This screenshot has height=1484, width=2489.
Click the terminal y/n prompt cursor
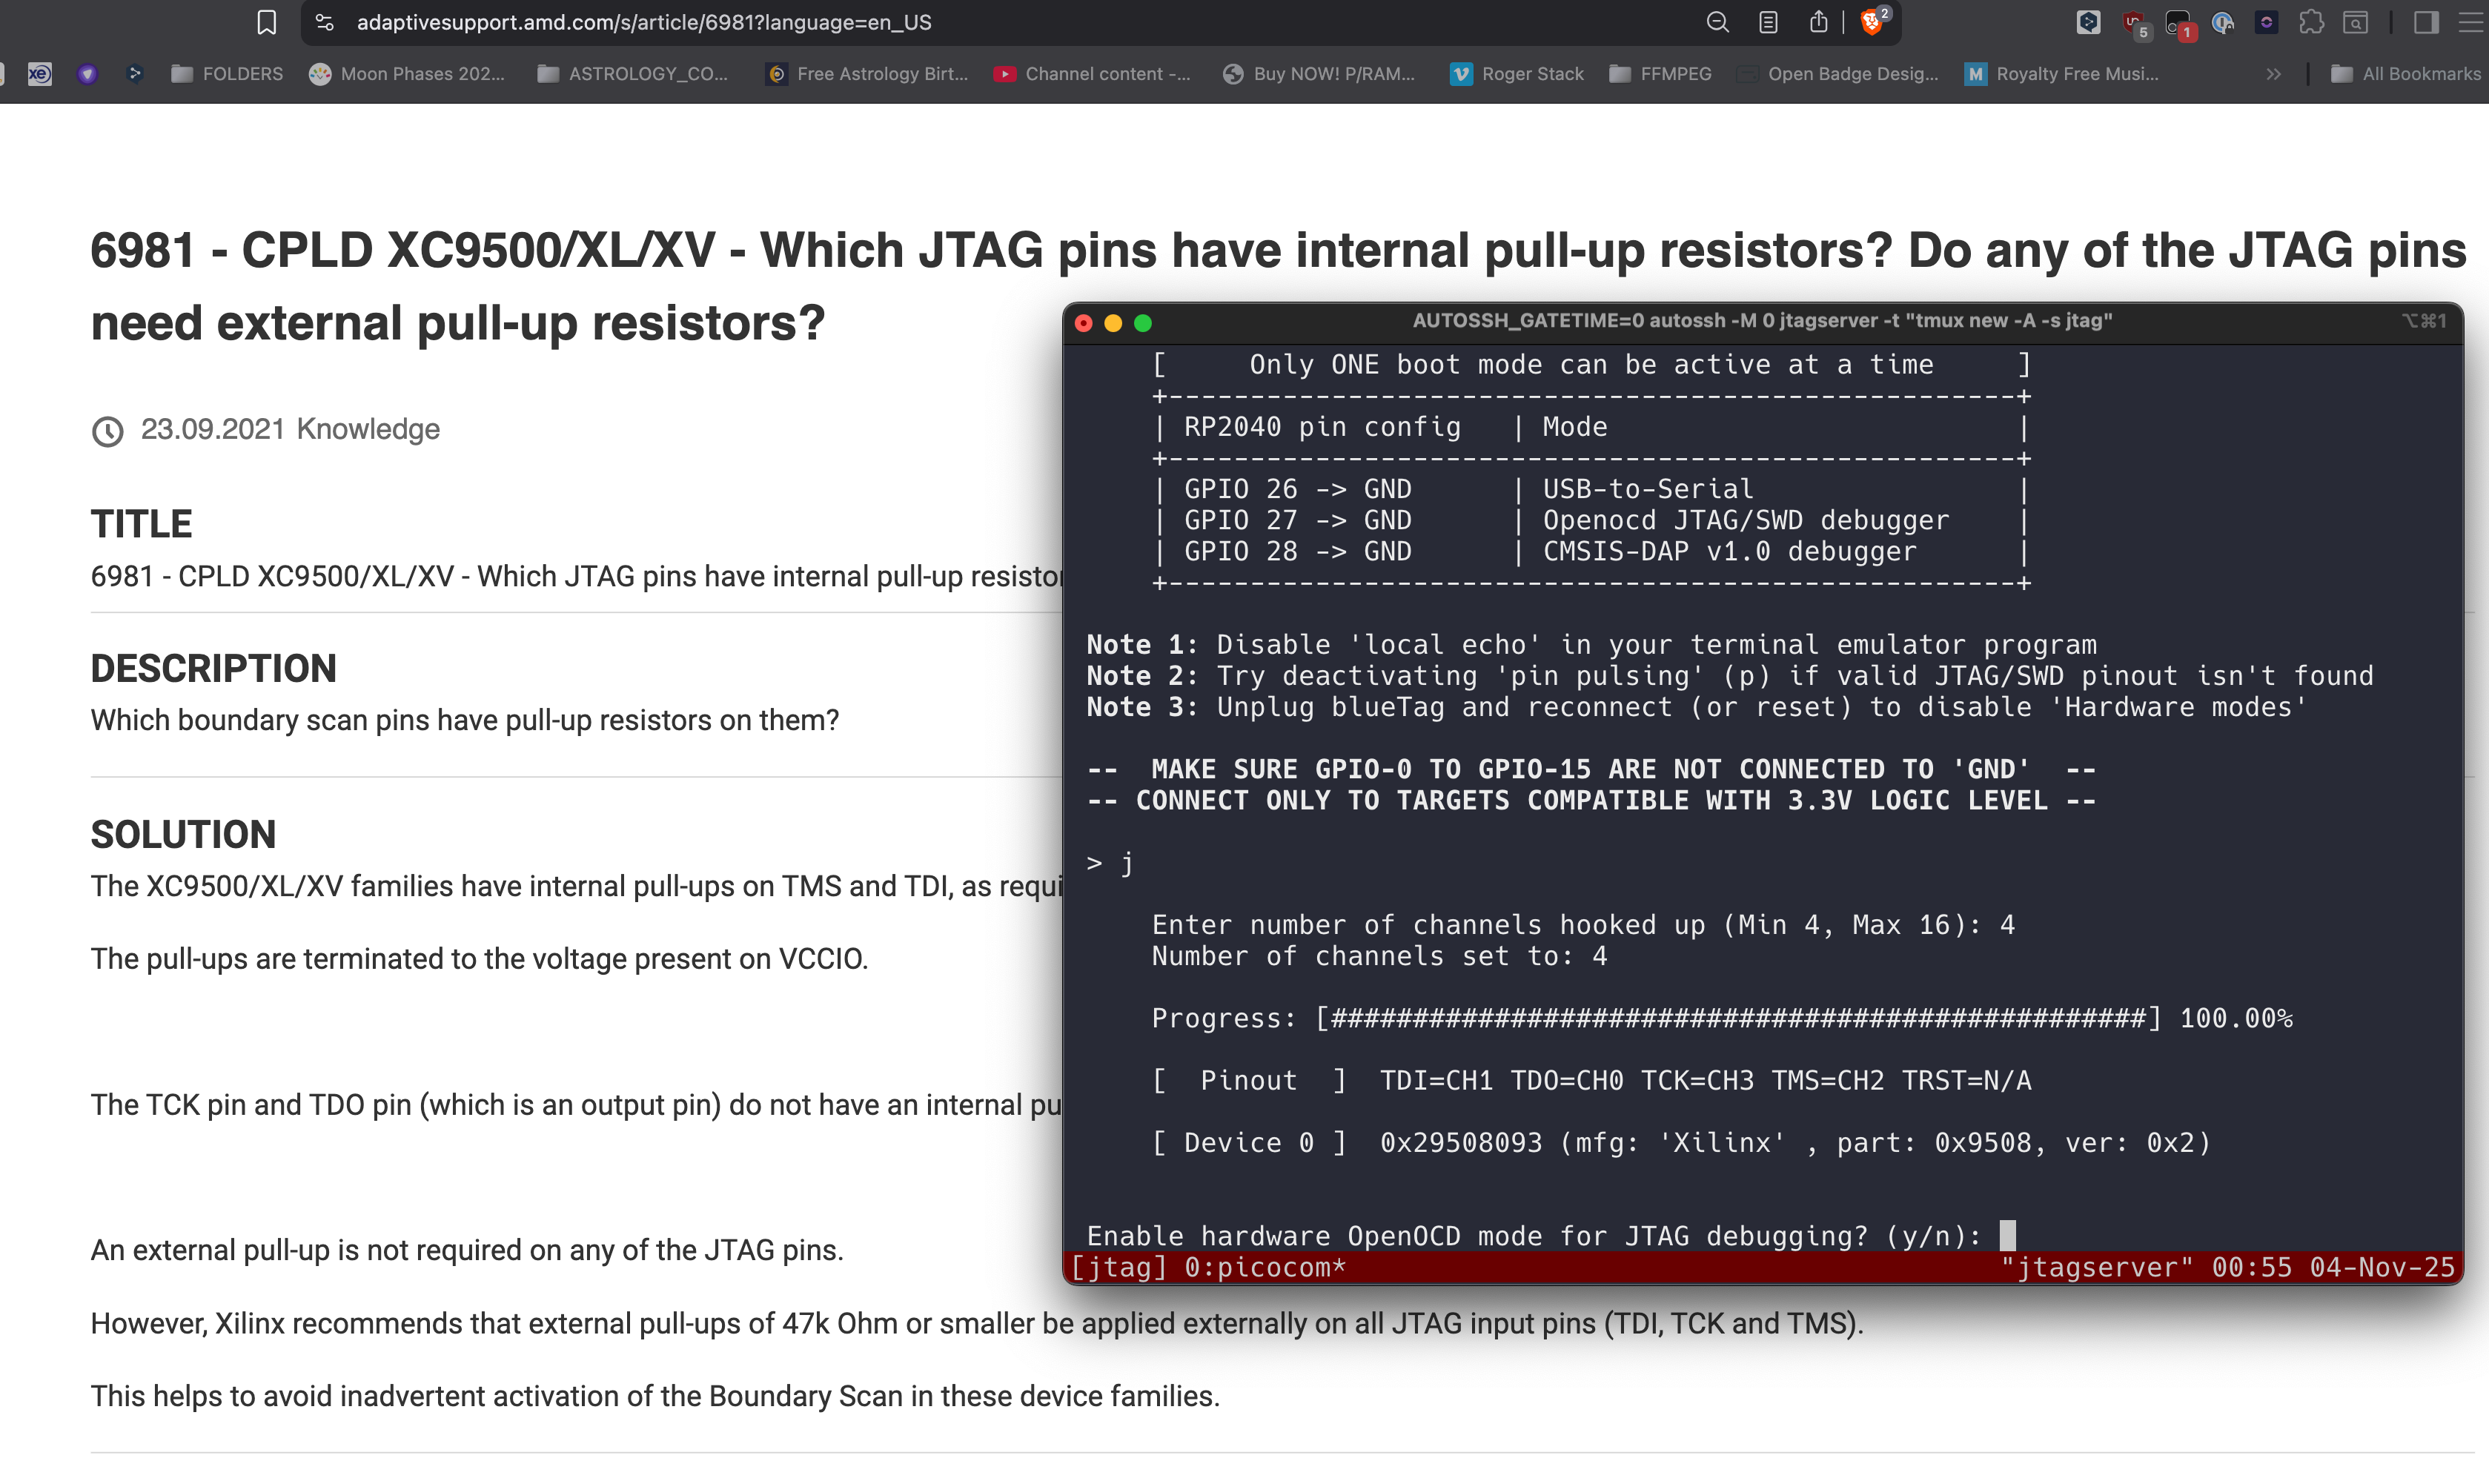tap(2007, 1236)
